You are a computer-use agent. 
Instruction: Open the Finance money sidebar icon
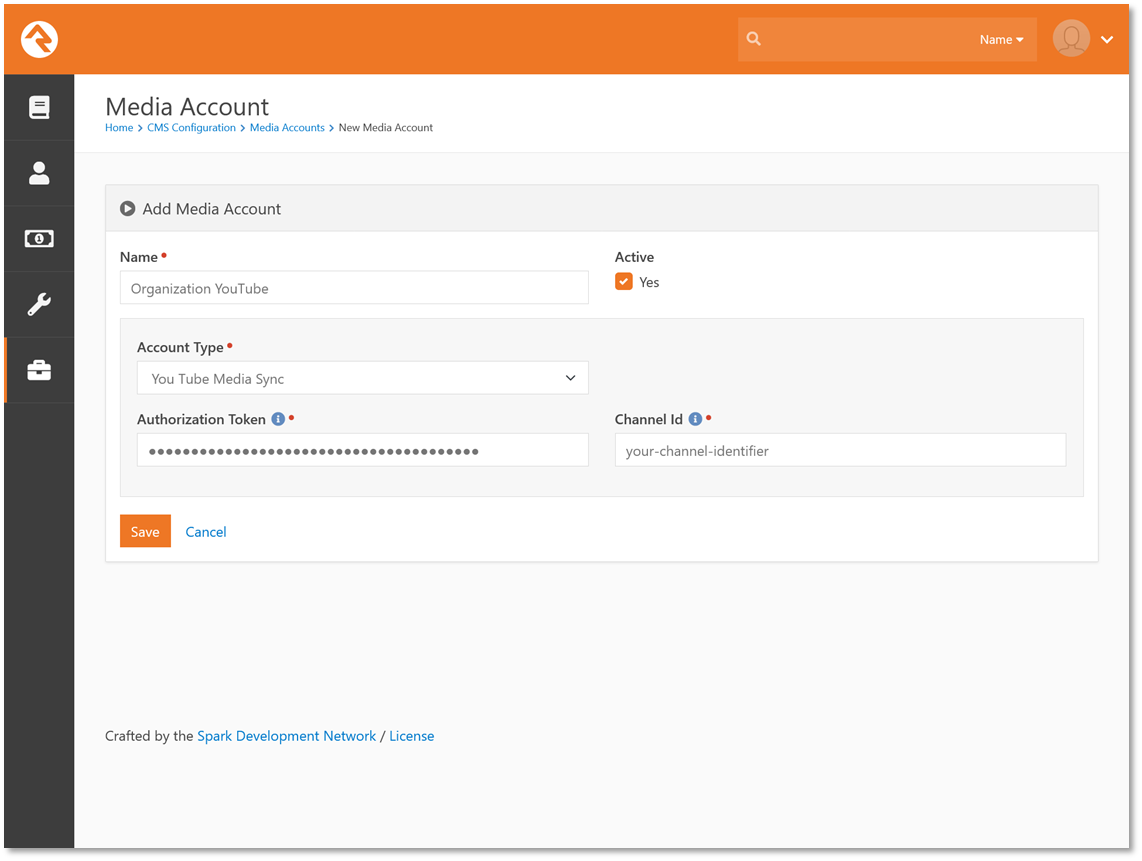39,239
